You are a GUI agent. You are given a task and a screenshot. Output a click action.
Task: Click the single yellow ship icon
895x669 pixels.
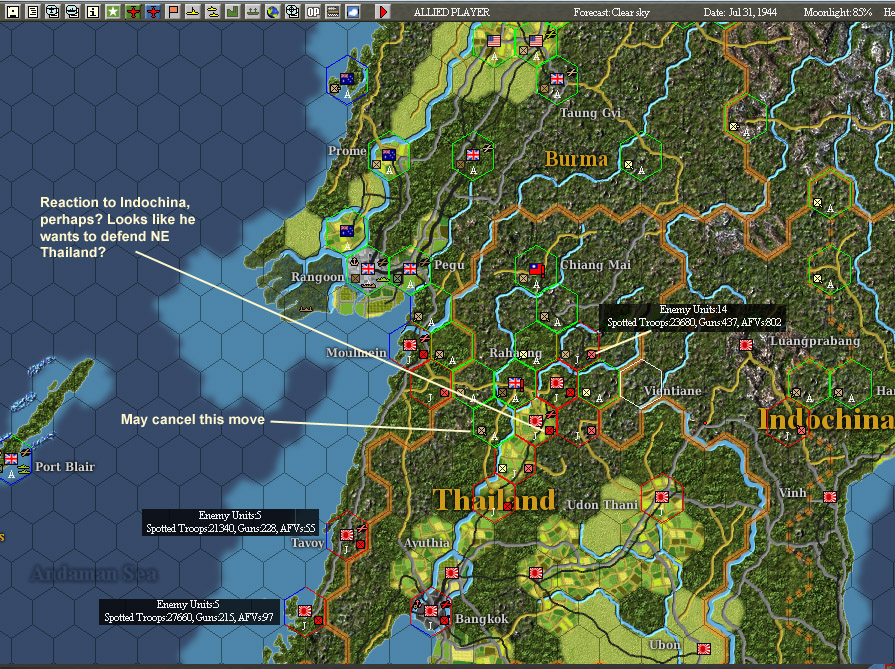(193, 11)
